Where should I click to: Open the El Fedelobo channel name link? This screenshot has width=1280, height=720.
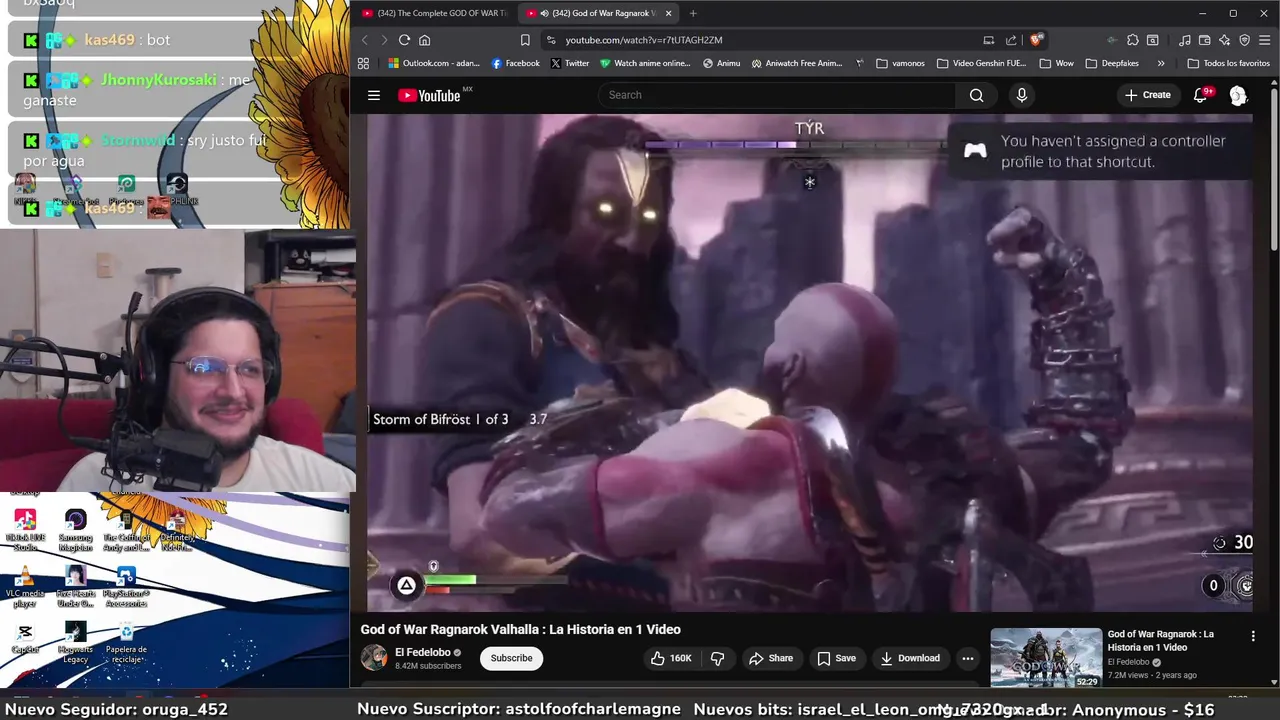pos(423,652)
